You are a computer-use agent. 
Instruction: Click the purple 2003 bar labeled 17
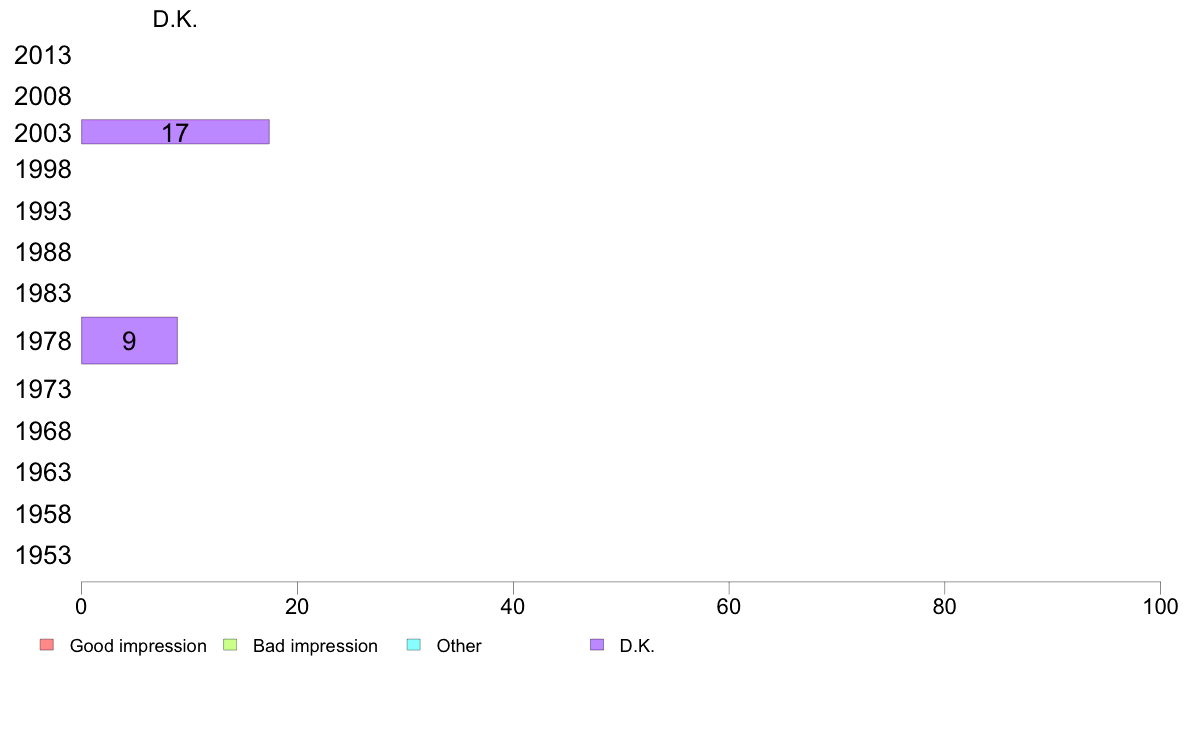click(x=175, y=132)
